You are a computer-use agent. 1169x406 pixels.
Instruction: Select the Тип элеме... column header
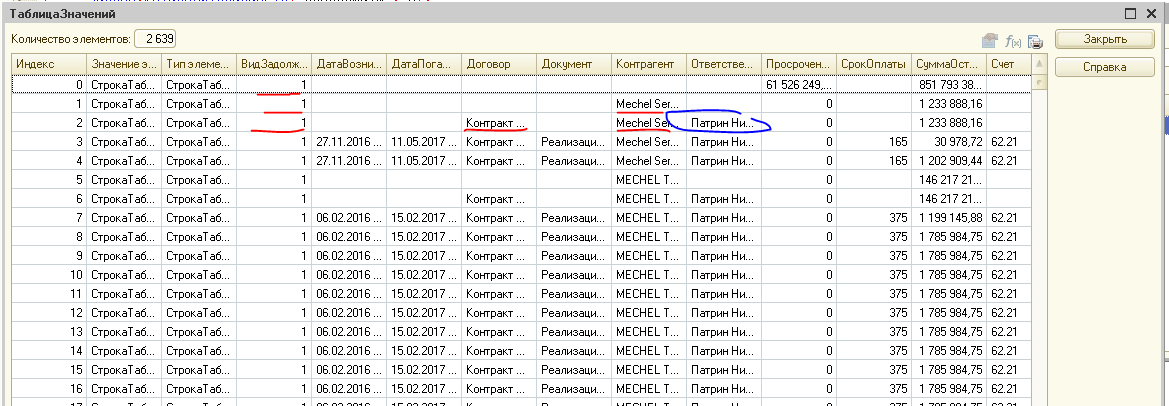198,65
